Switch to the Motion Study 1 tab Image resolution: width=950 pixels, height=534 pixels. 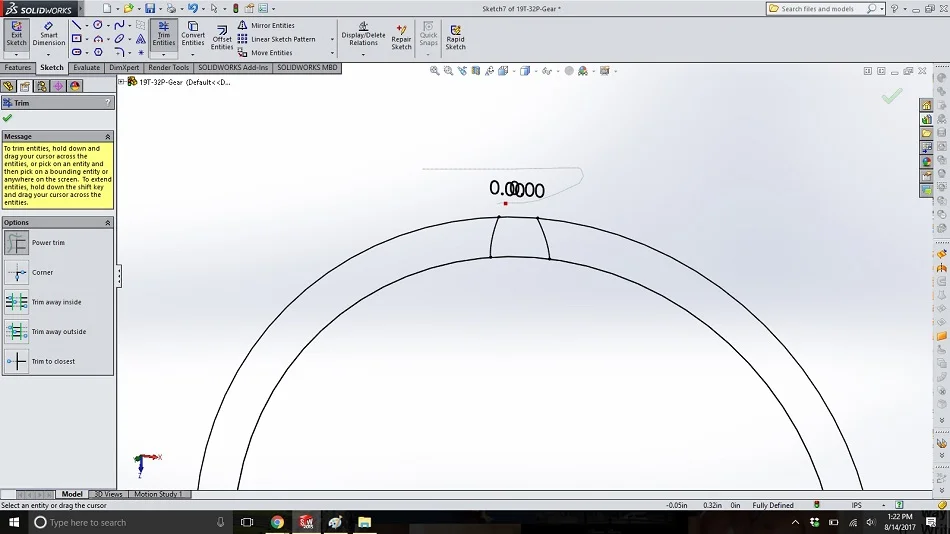pyautogui.click(x=158, y=494)
